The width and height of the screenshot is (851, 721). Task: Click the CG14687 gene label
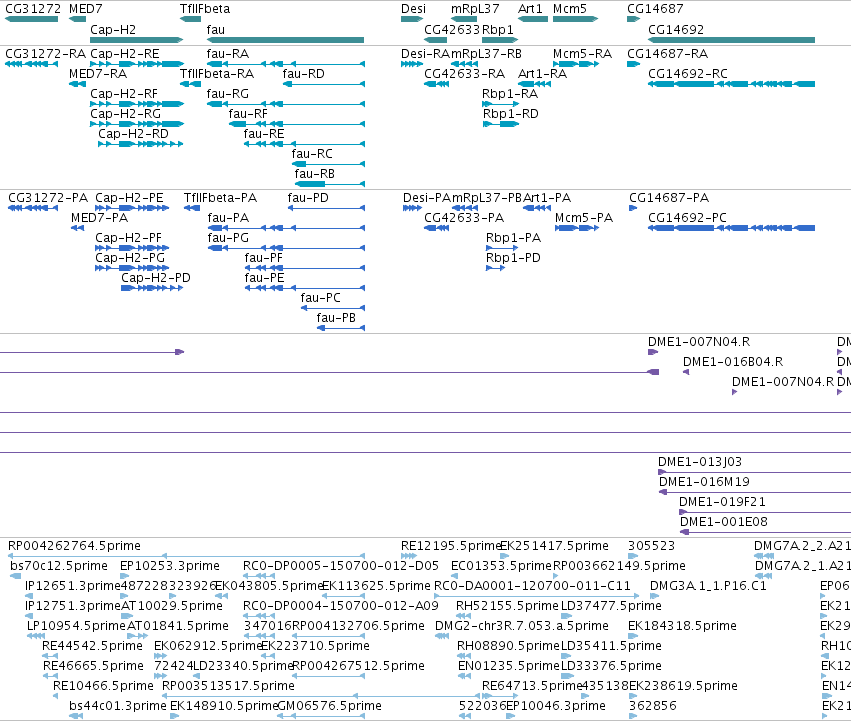pos(655,9)
